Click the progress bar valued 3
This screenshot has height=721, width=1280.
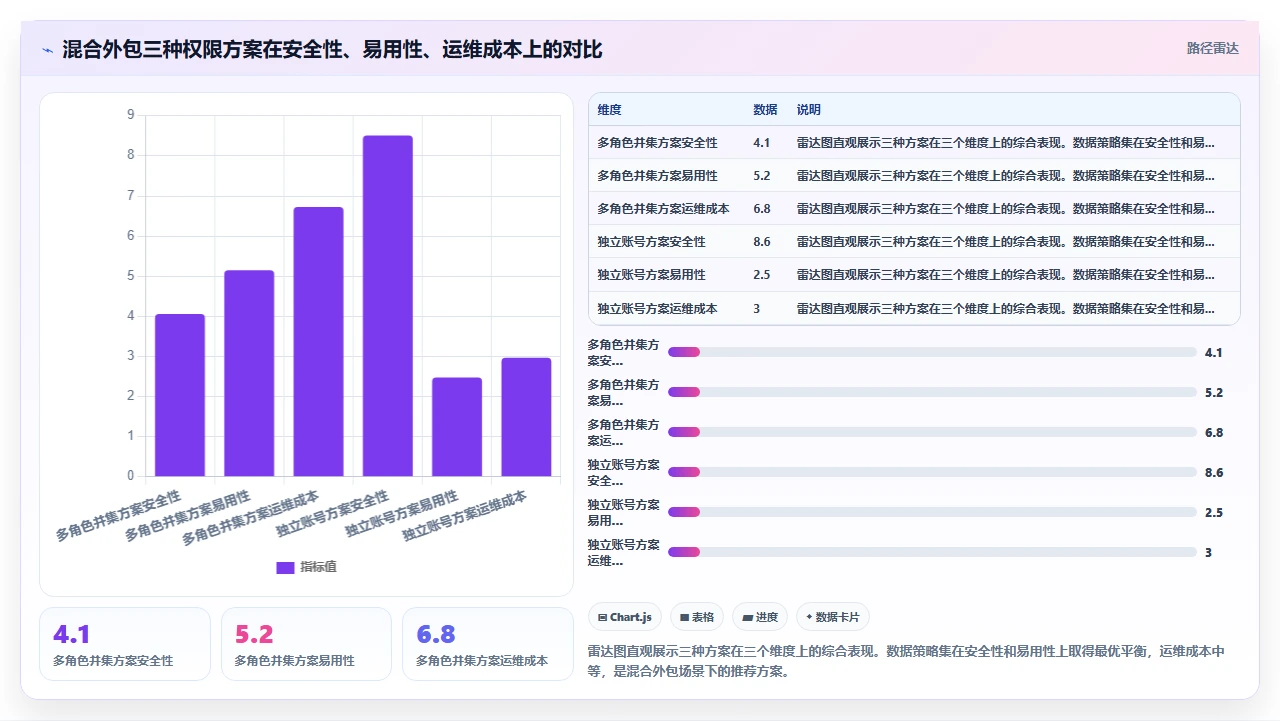[932, 552]
